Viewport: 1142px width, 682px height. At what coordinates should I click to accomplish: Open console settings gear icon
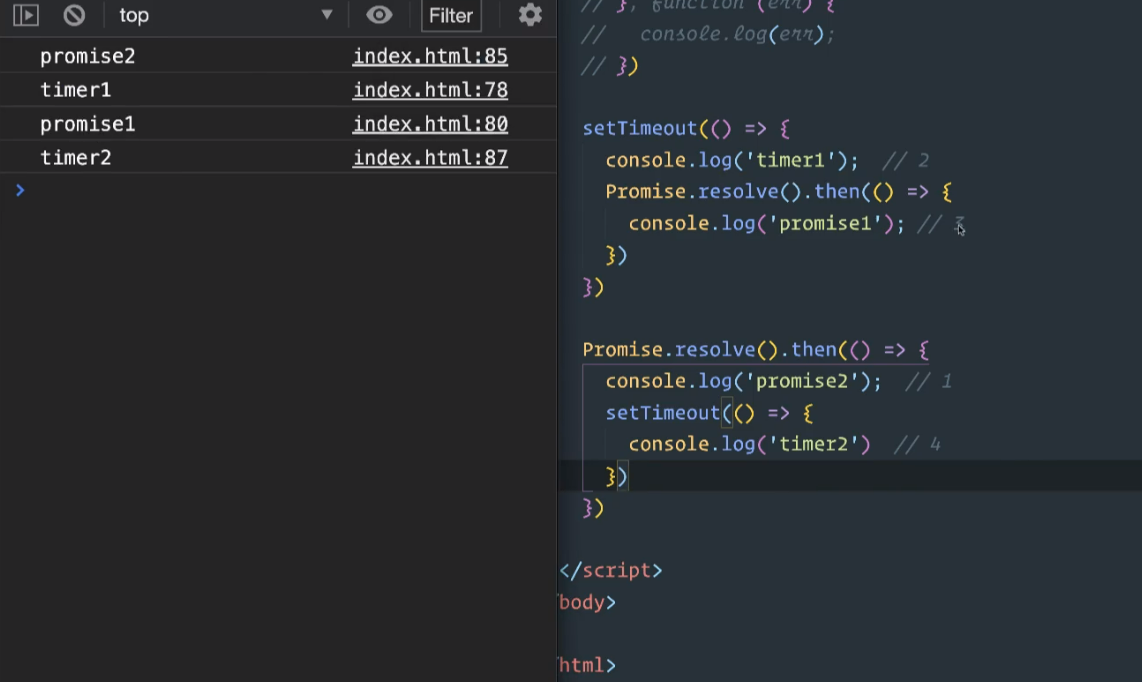pyautogui.click(x=529, y=15)
